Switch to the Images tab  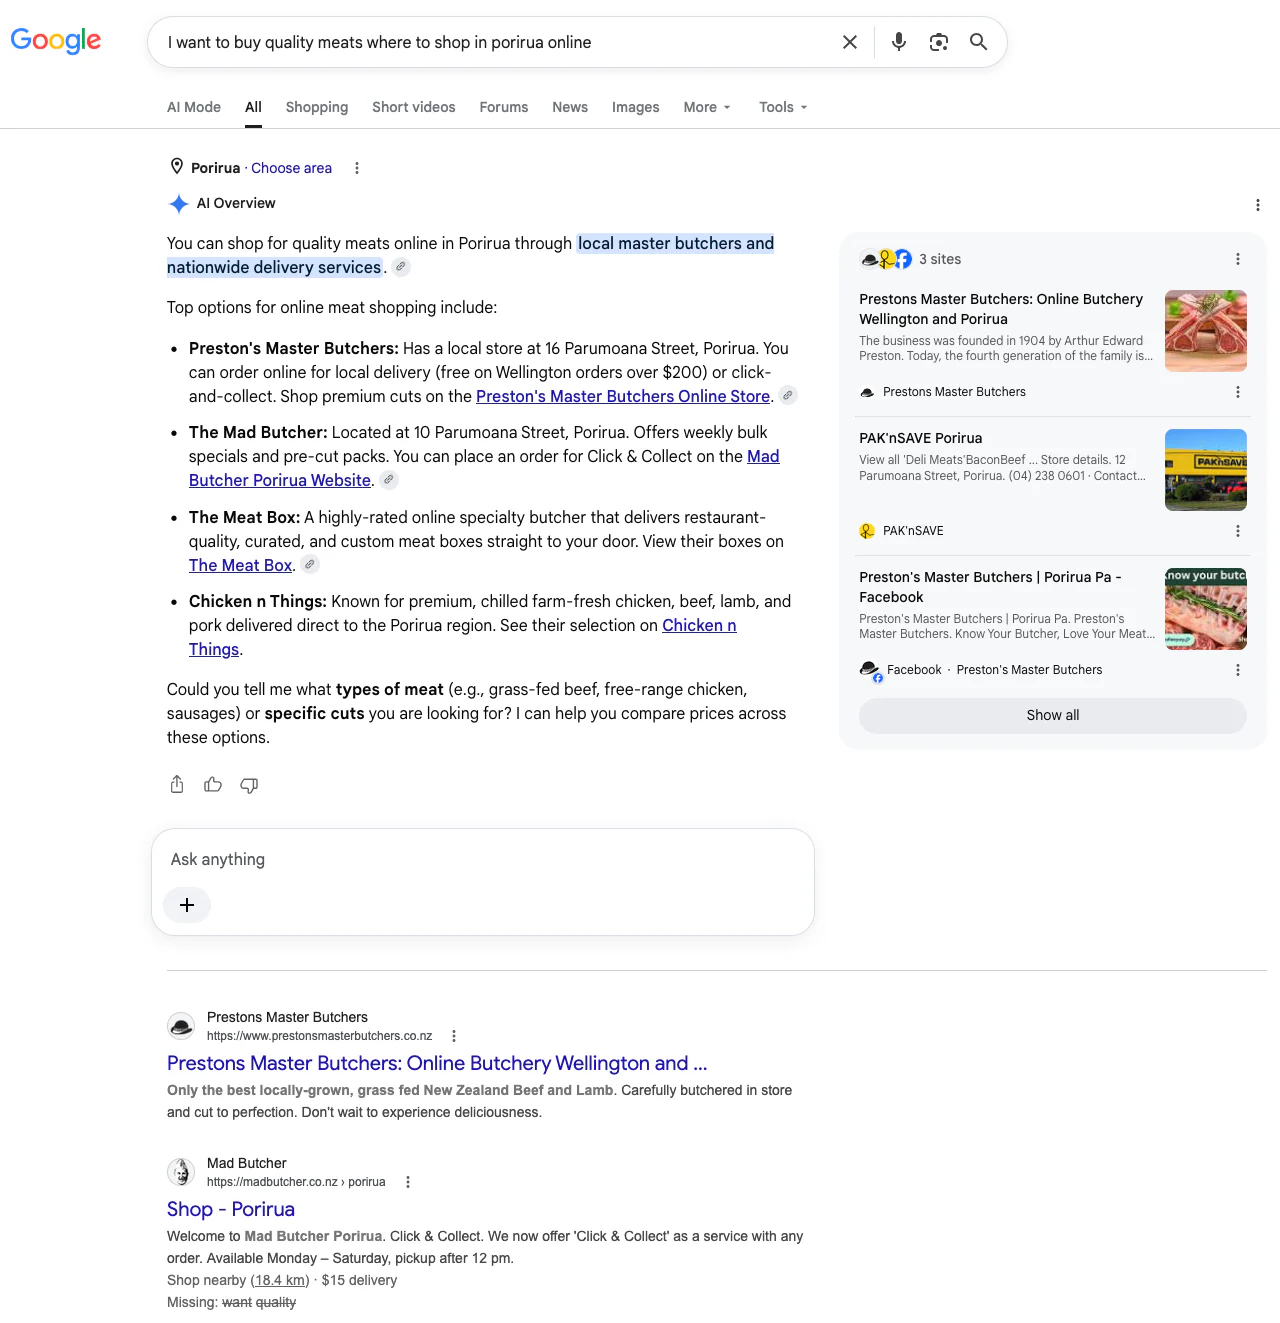pyautogui.click(x=636, y=107)
